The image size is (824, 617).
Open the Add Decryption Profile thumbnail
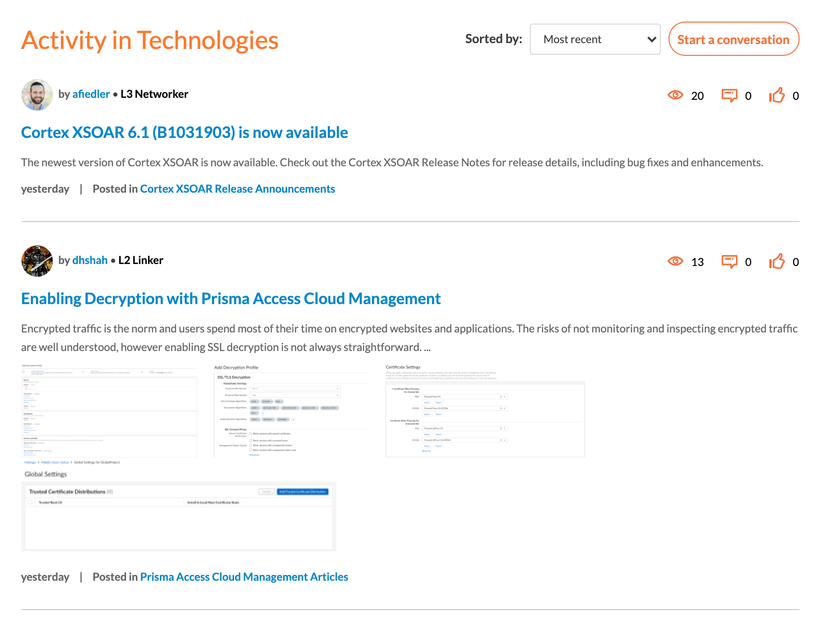(x=279, y=410)
